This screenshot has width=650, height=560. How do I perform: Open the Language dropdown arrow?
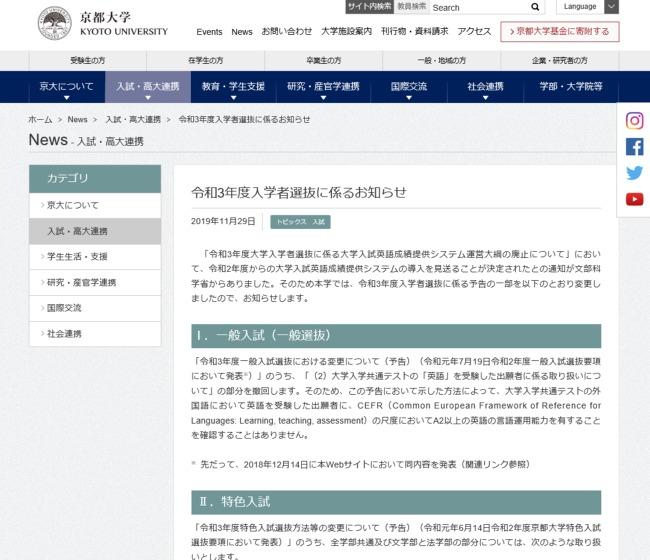coord(611,7)
